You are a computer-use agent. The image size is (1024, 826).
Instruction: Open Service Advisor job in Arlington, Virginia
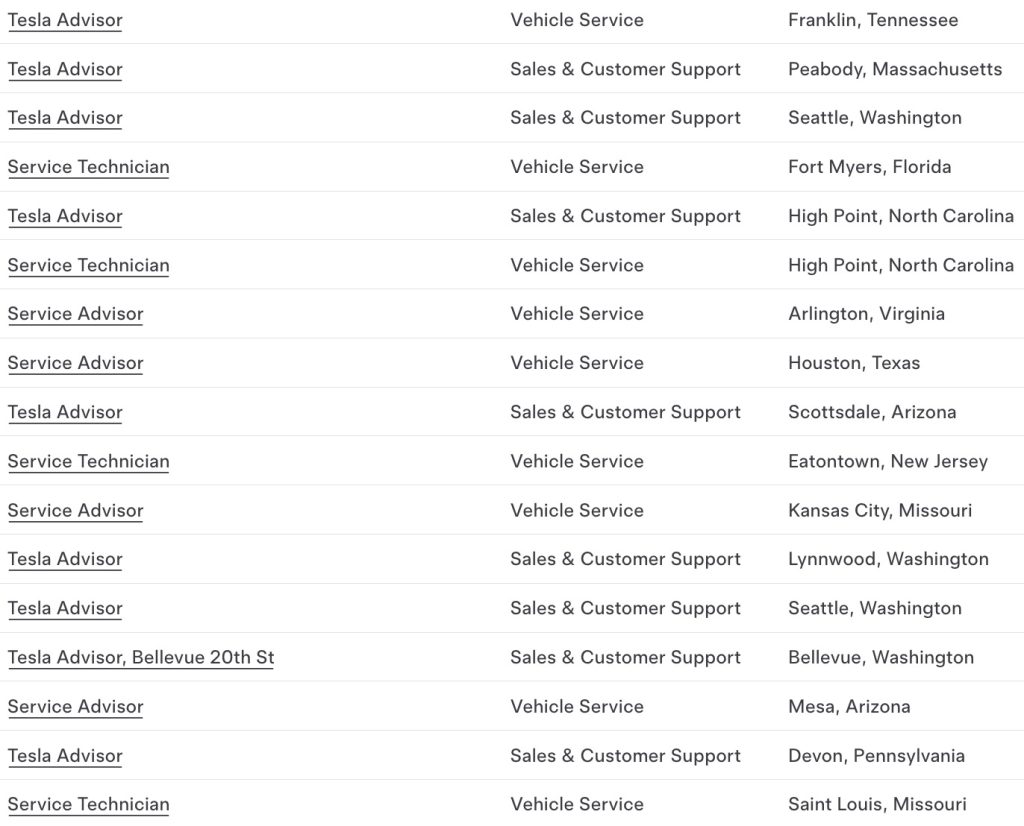coord(75,314)
